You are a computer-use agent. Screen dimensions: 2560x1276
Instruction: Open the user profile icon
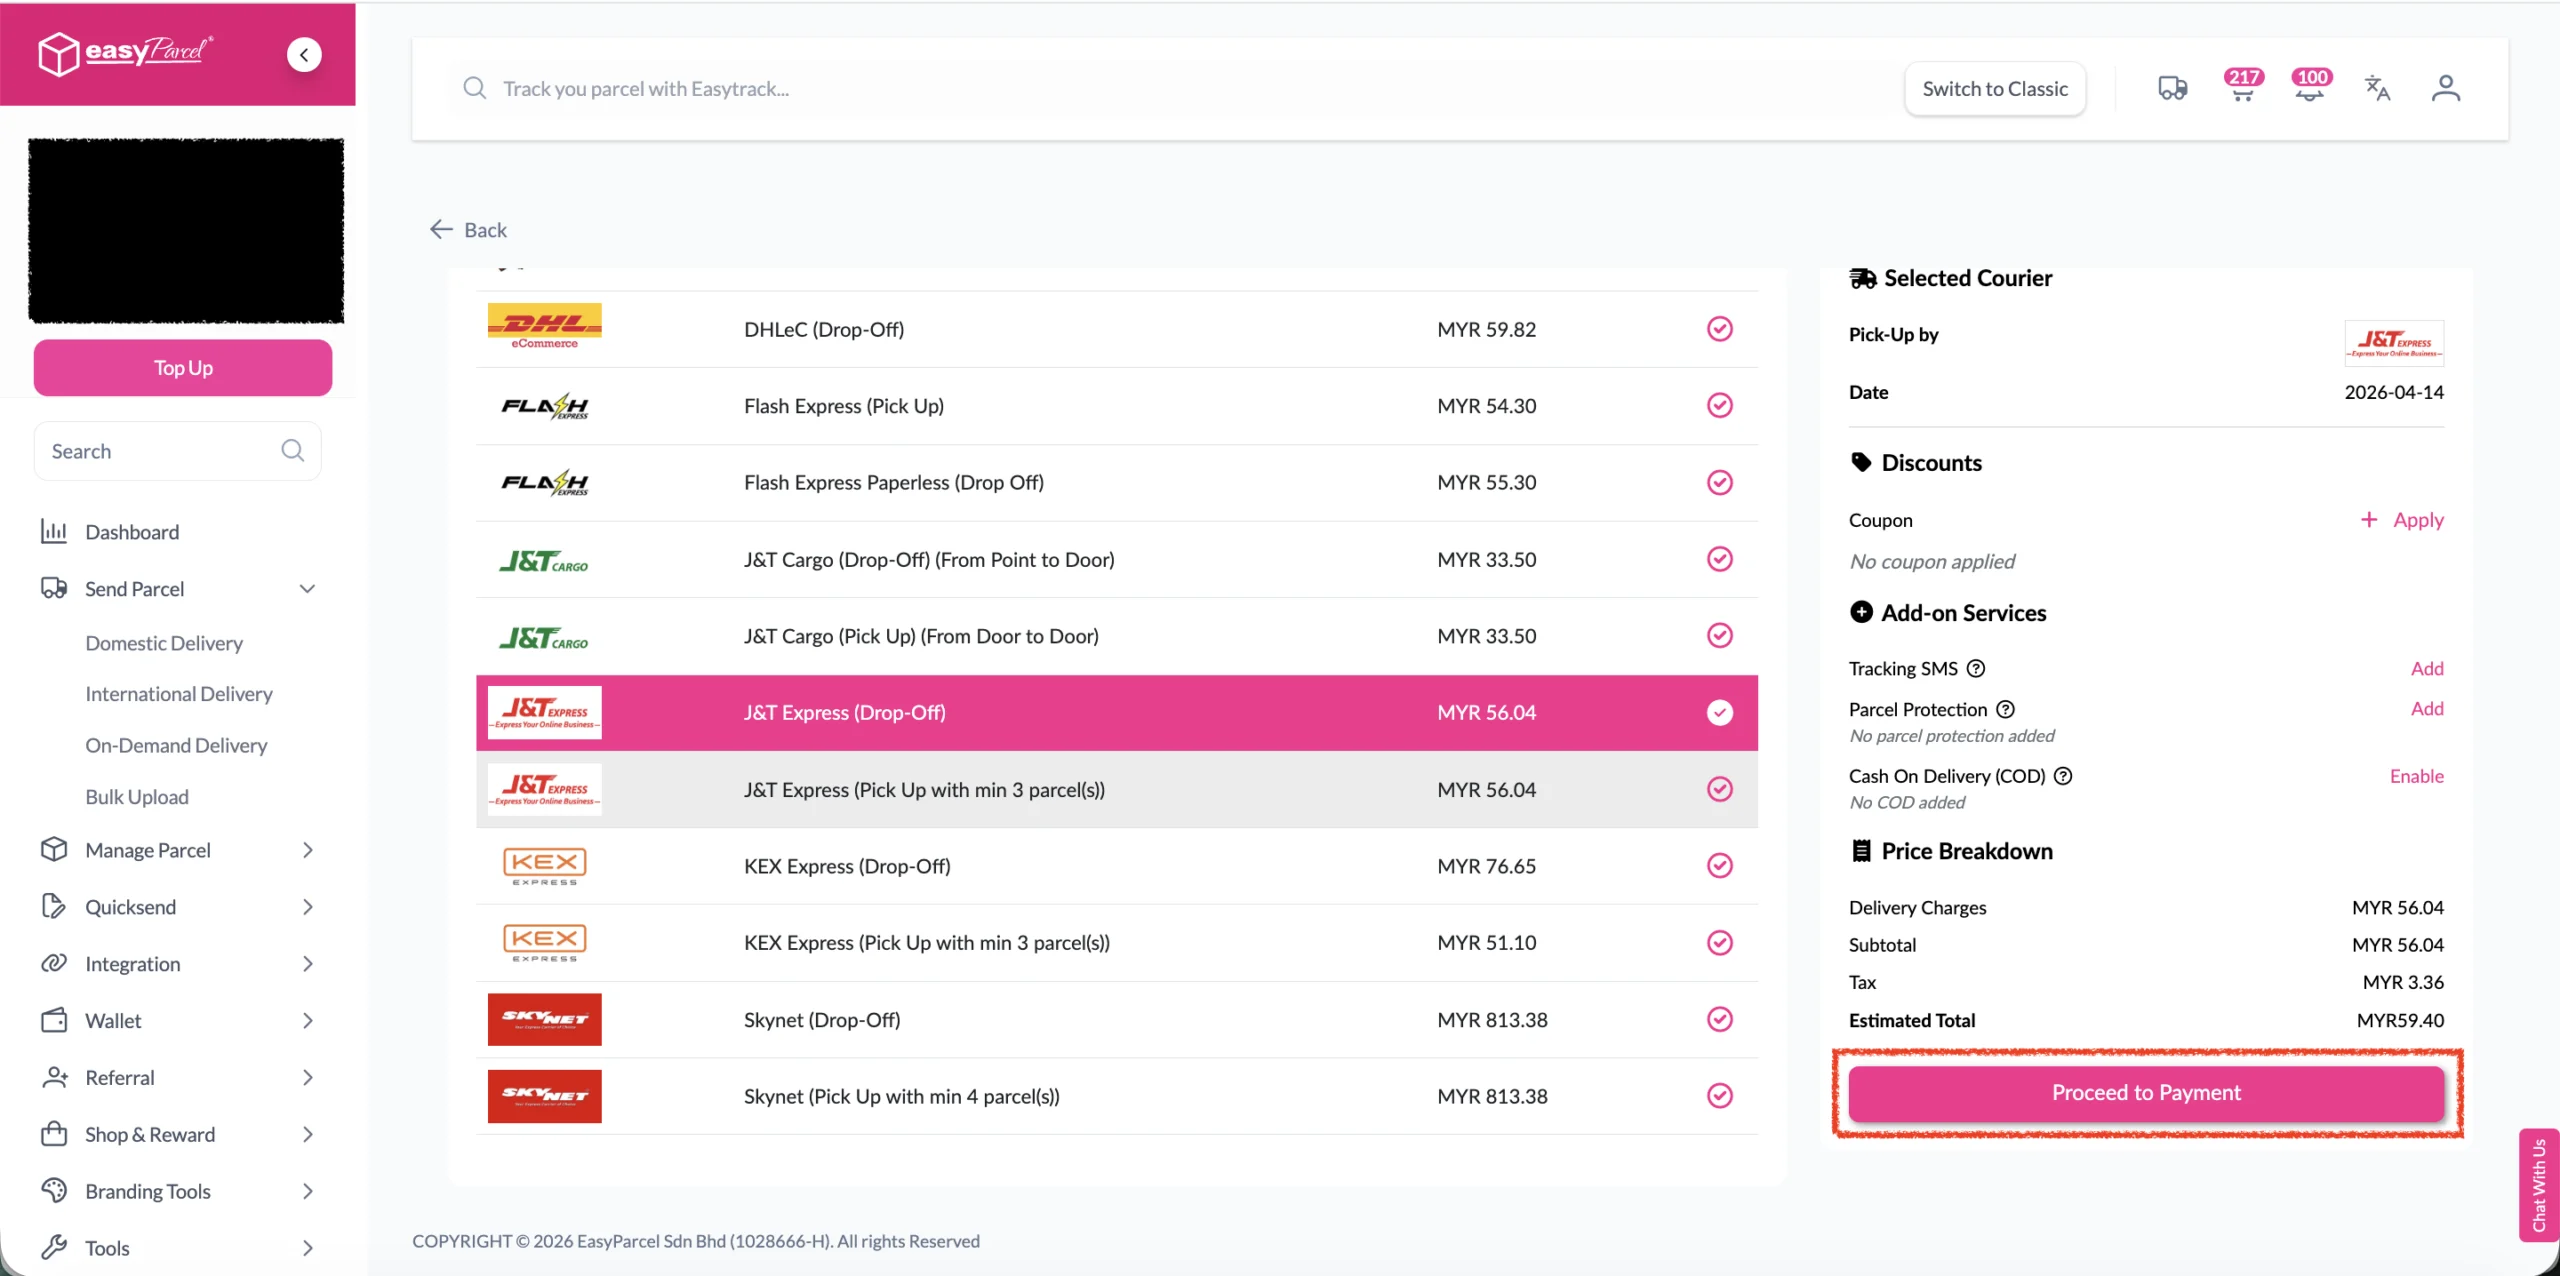(2445, 88)
